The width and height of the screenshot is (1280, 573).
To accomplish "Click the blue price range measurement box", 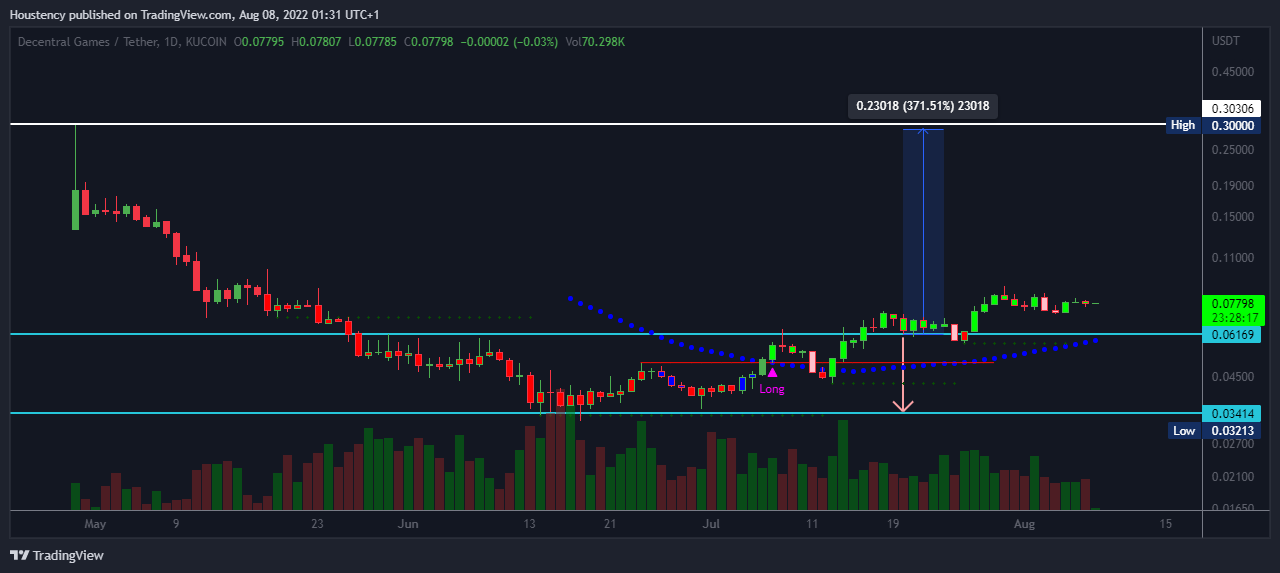I will 923,230.
